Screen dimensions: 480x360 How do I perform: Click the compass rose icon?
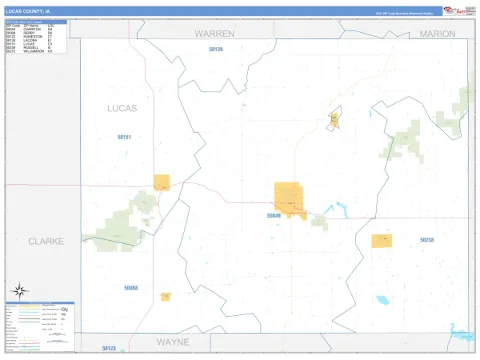[x=20, y=291]
